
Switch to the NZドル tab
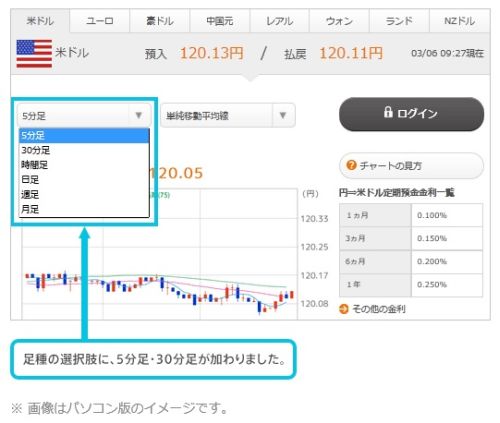(x=460, y=21)
